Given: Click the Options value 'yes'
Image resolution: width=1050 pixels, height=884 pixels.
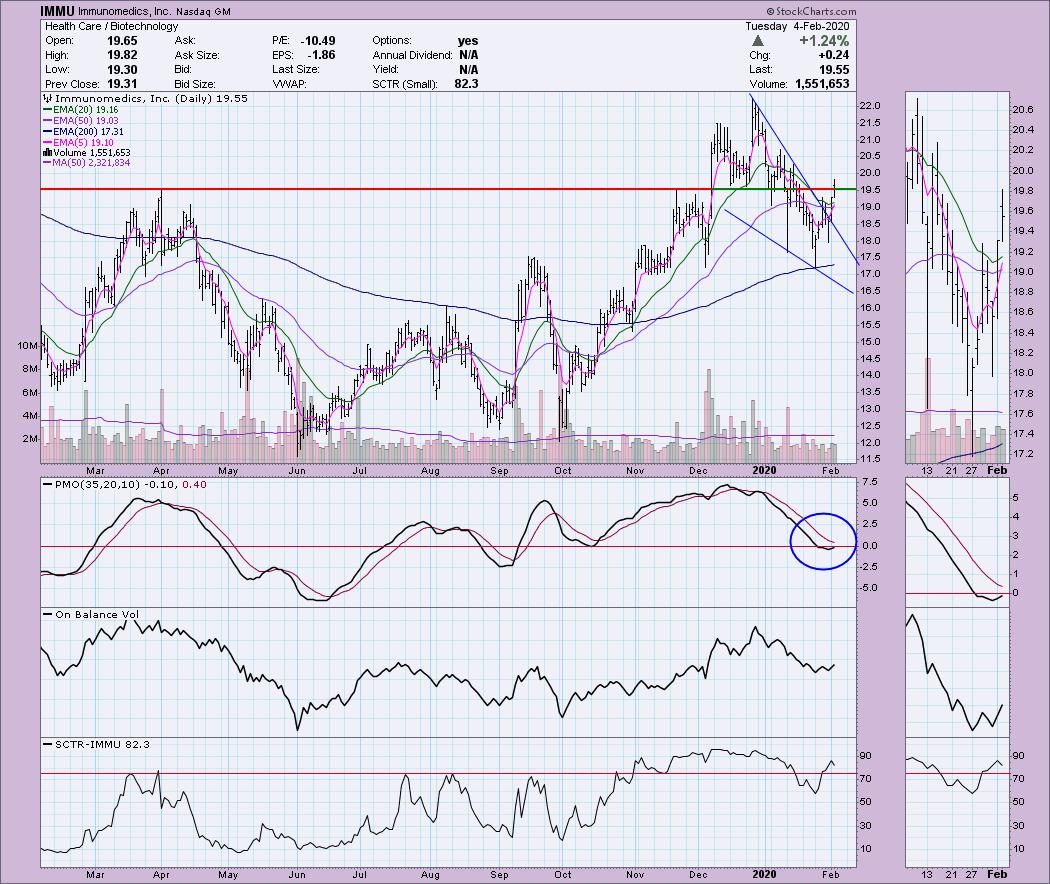Looking at the screenshot, I should click(x=468, y=41).
